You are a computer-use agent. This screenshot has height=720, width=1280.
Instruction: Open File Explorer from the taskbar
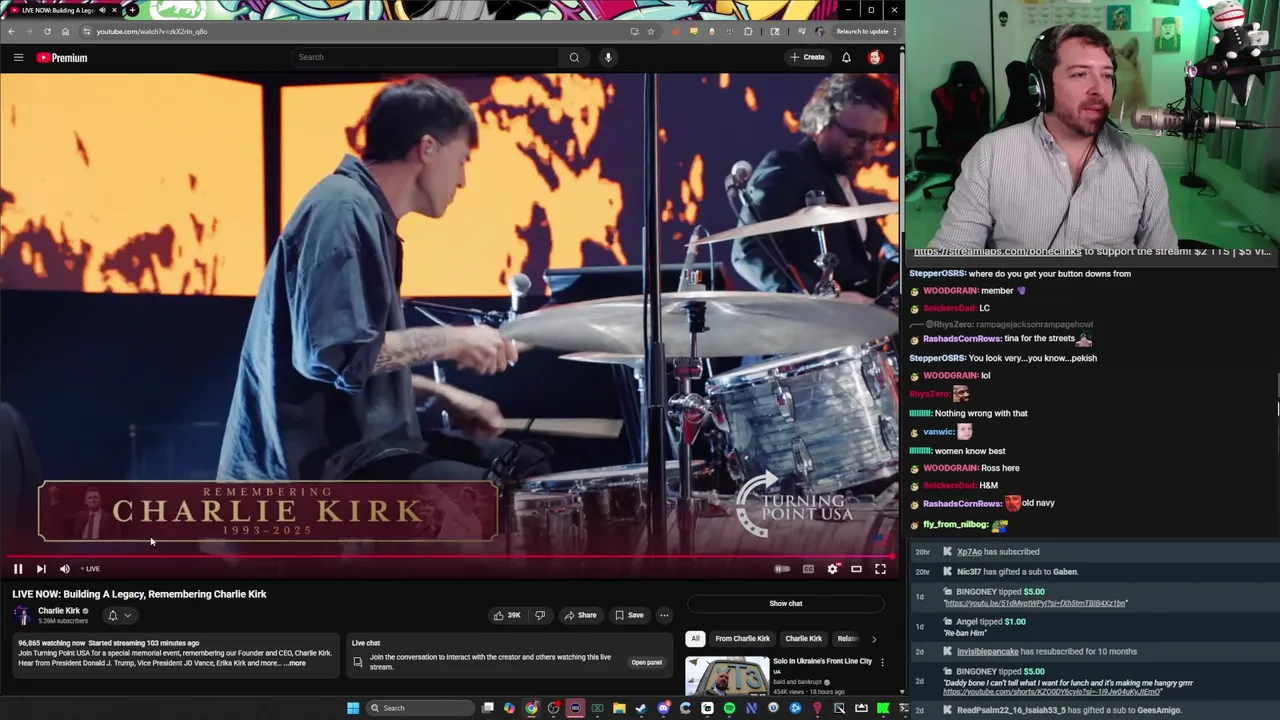tap(619, 708)
